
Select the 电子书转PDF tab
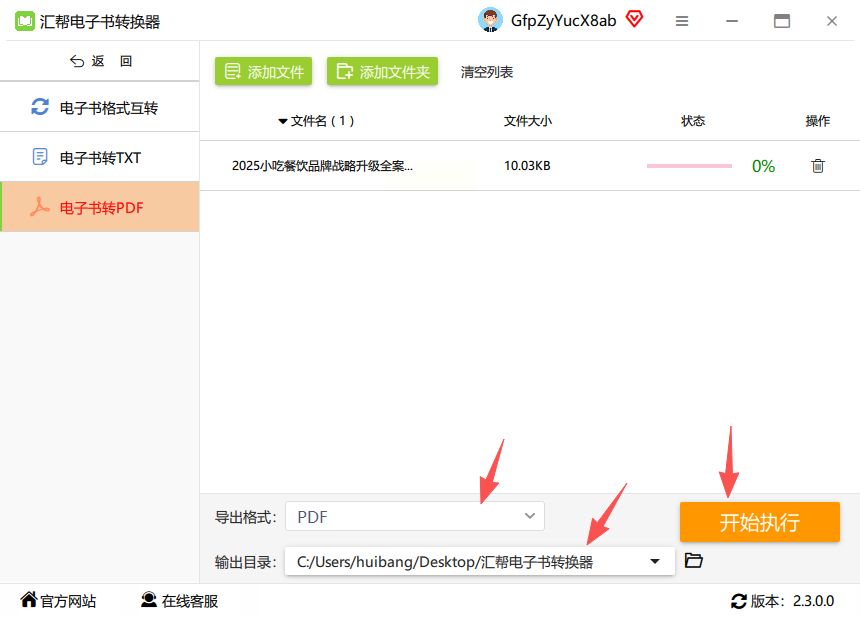point(100,207)
